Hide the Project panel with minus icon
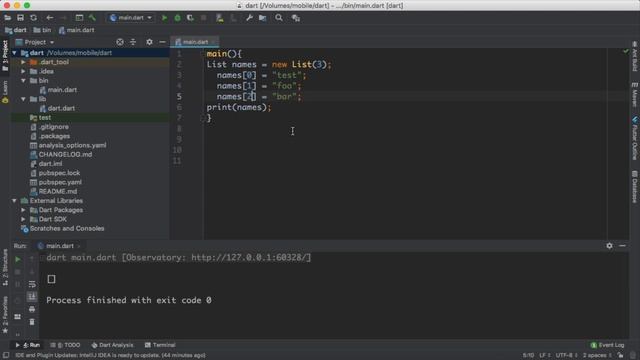The width and height of the screenshot is (640, 360). [x=162, y=42]
